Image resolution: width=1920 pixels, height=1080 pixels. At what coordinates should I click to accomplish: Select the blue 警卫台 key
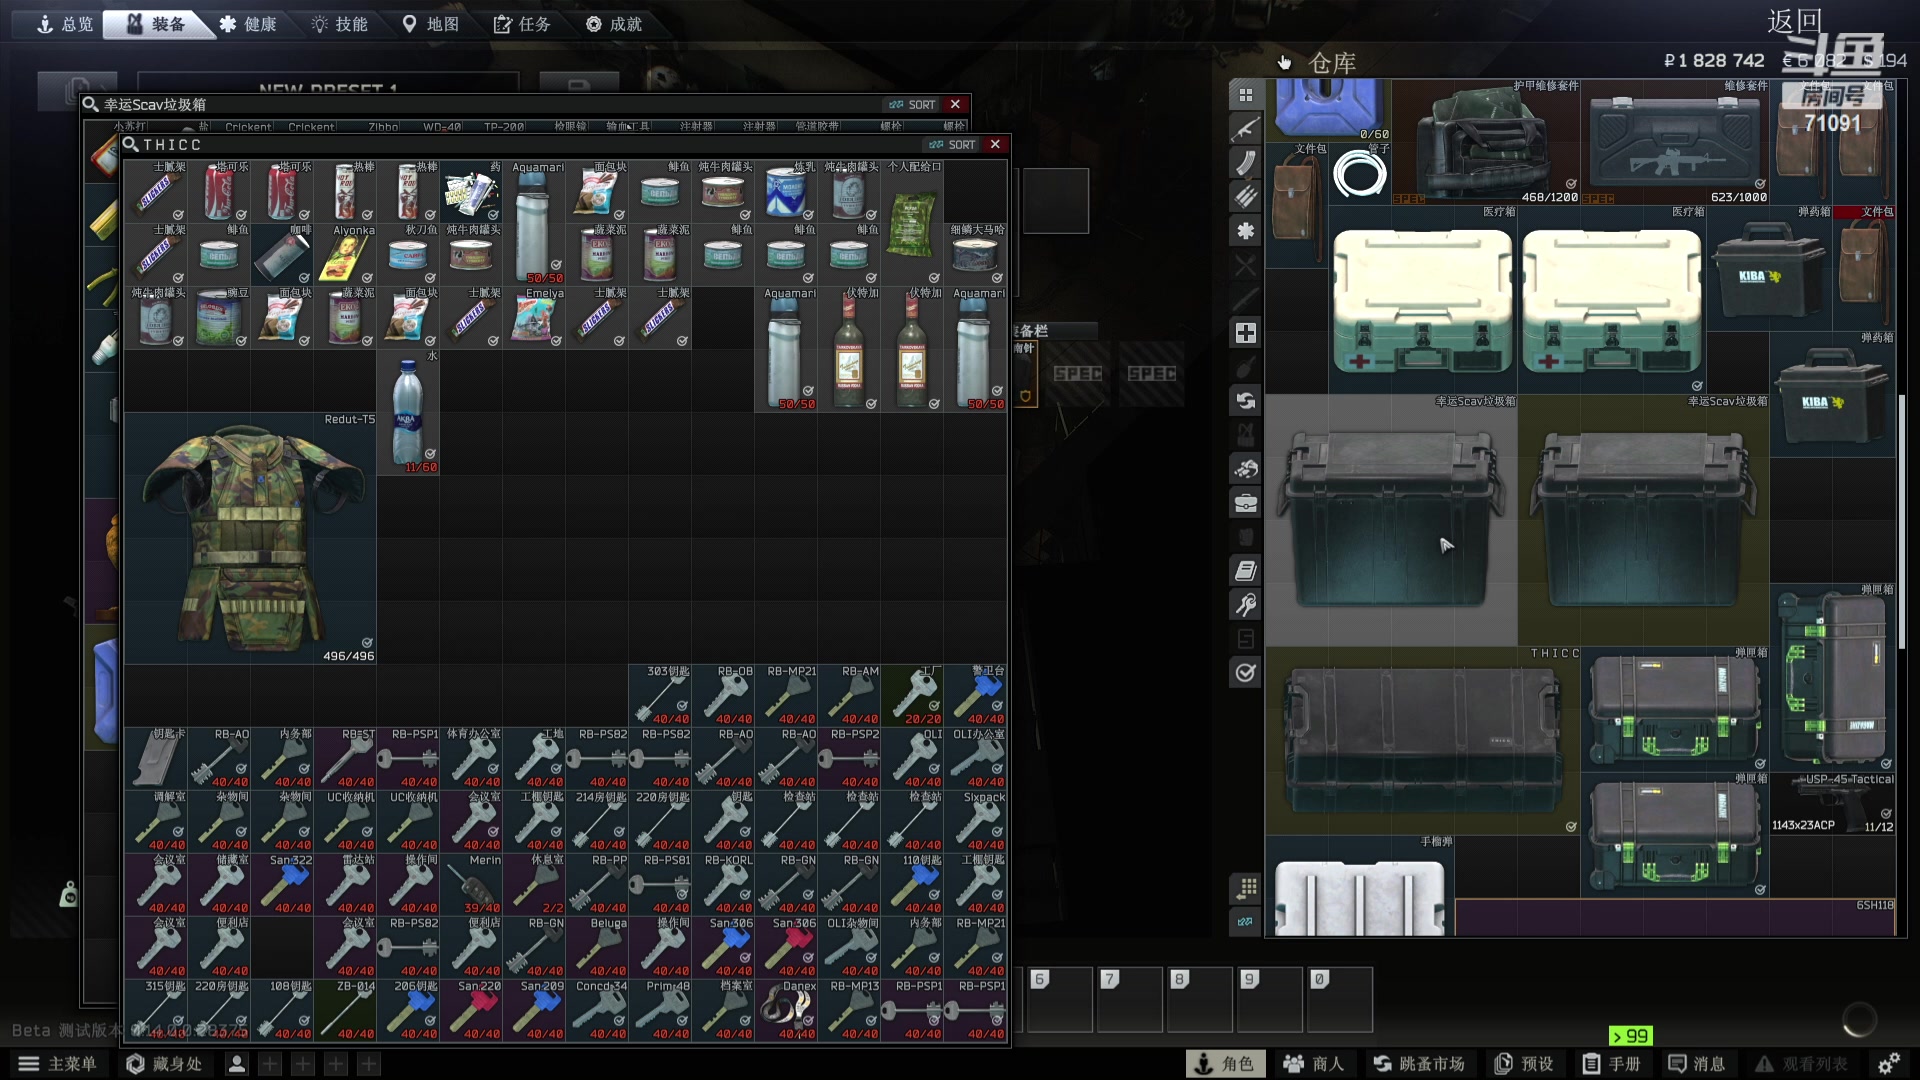(975, 696)
